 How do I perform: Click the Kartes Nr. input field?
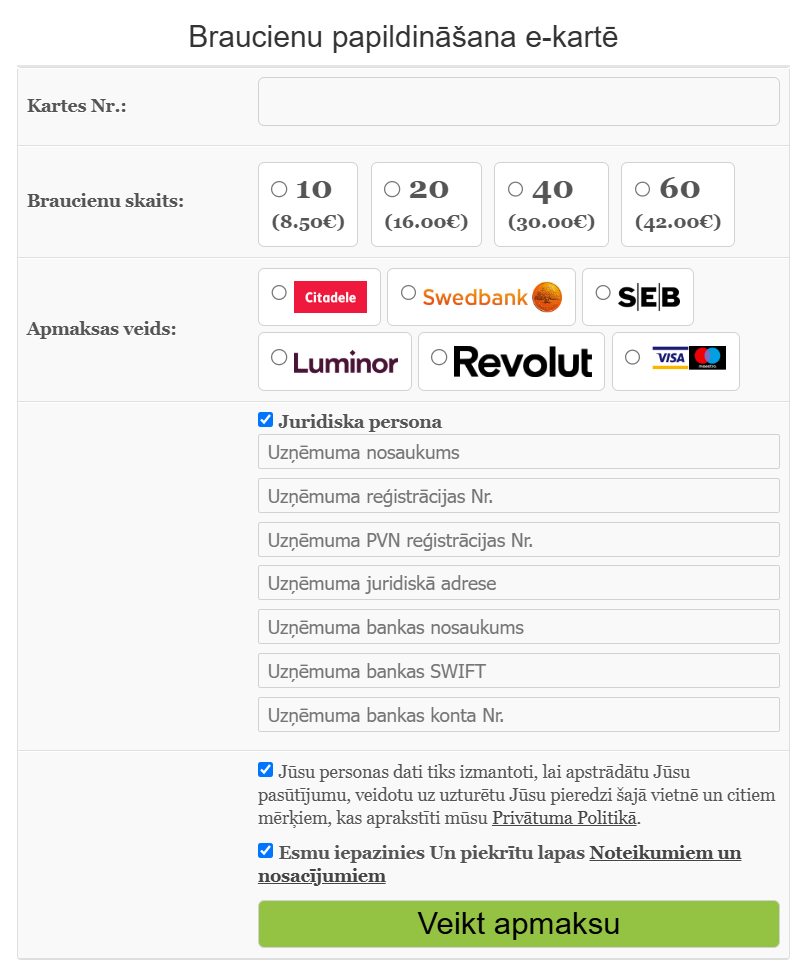click(x=518, y=102)
